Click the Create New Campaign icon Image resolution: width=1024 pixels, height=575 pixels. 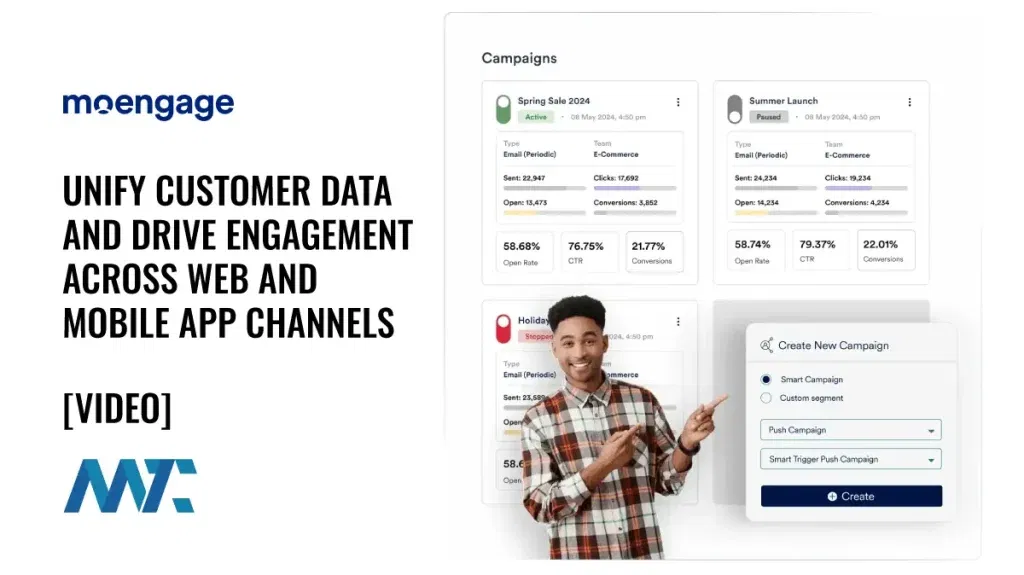tap(767, 345)
